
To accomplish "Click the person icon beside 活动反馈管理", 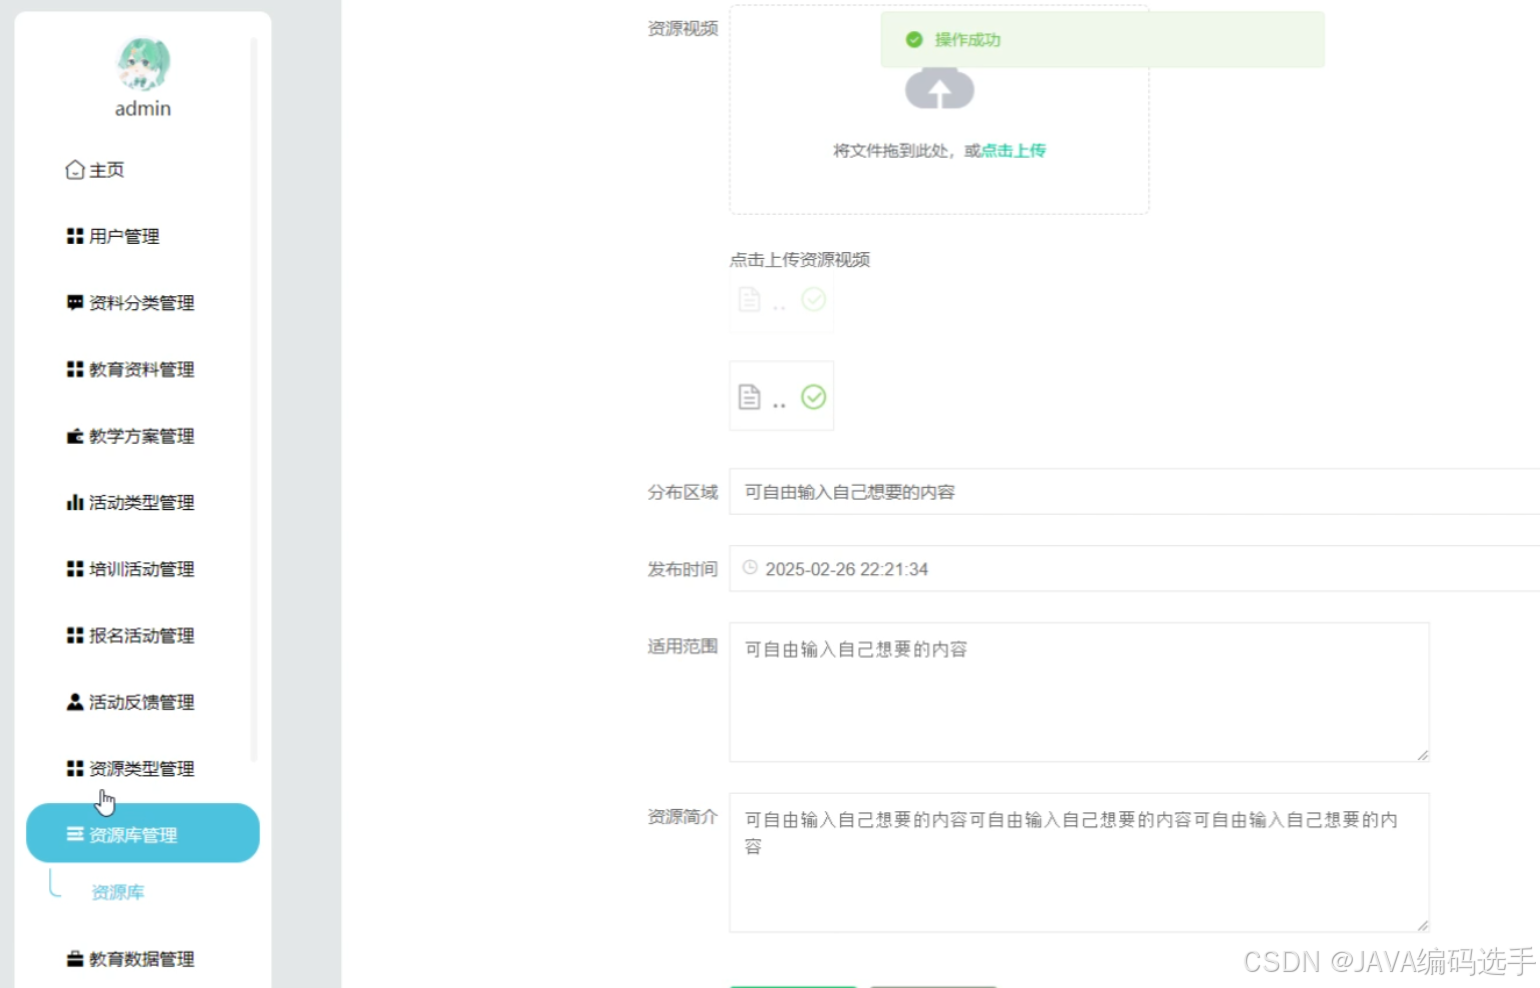I will point(74,701).
